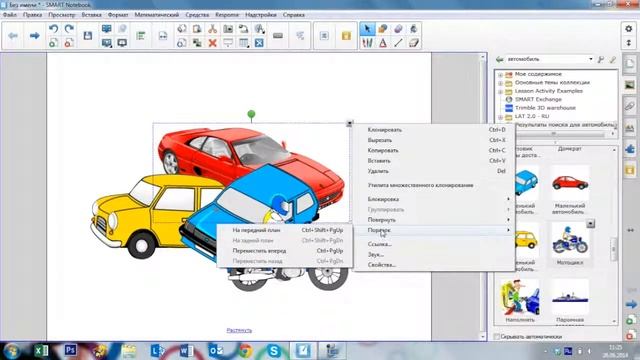
Task: Save the notebook file with the floppy icon
Action: coord(87,36)
